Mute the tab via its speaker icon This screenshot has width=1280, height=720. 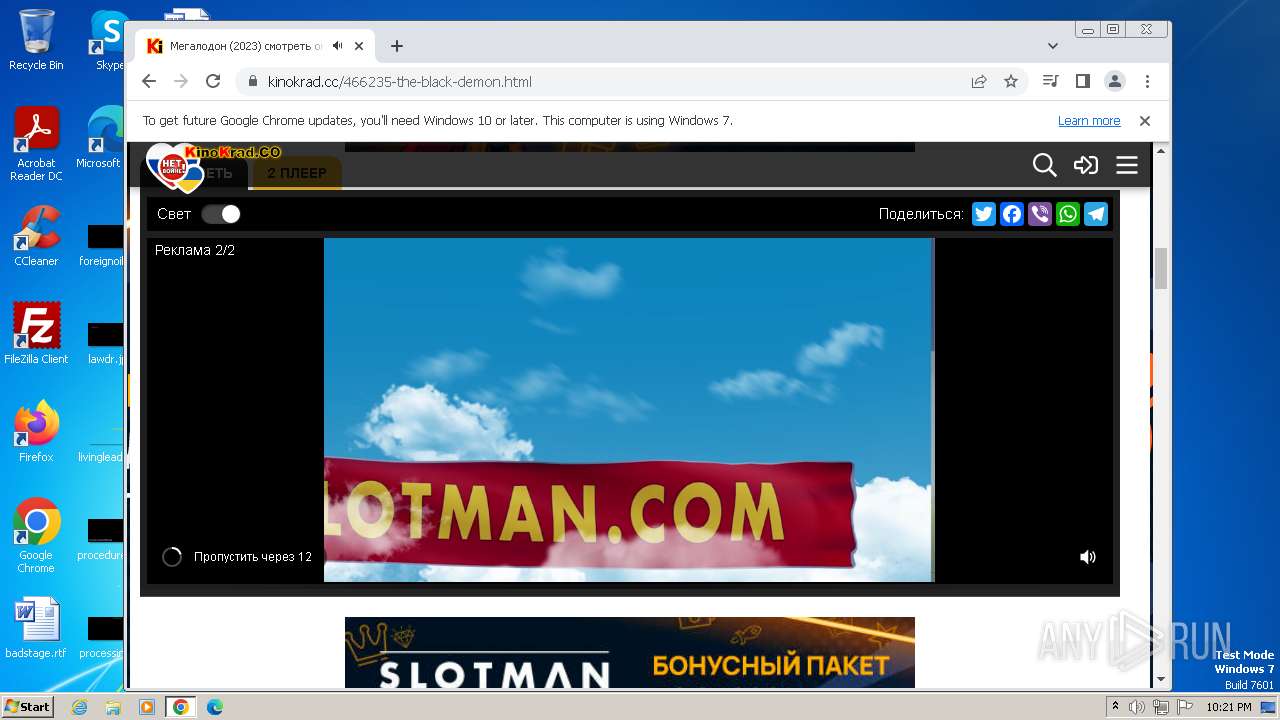(x=338, y=46)
